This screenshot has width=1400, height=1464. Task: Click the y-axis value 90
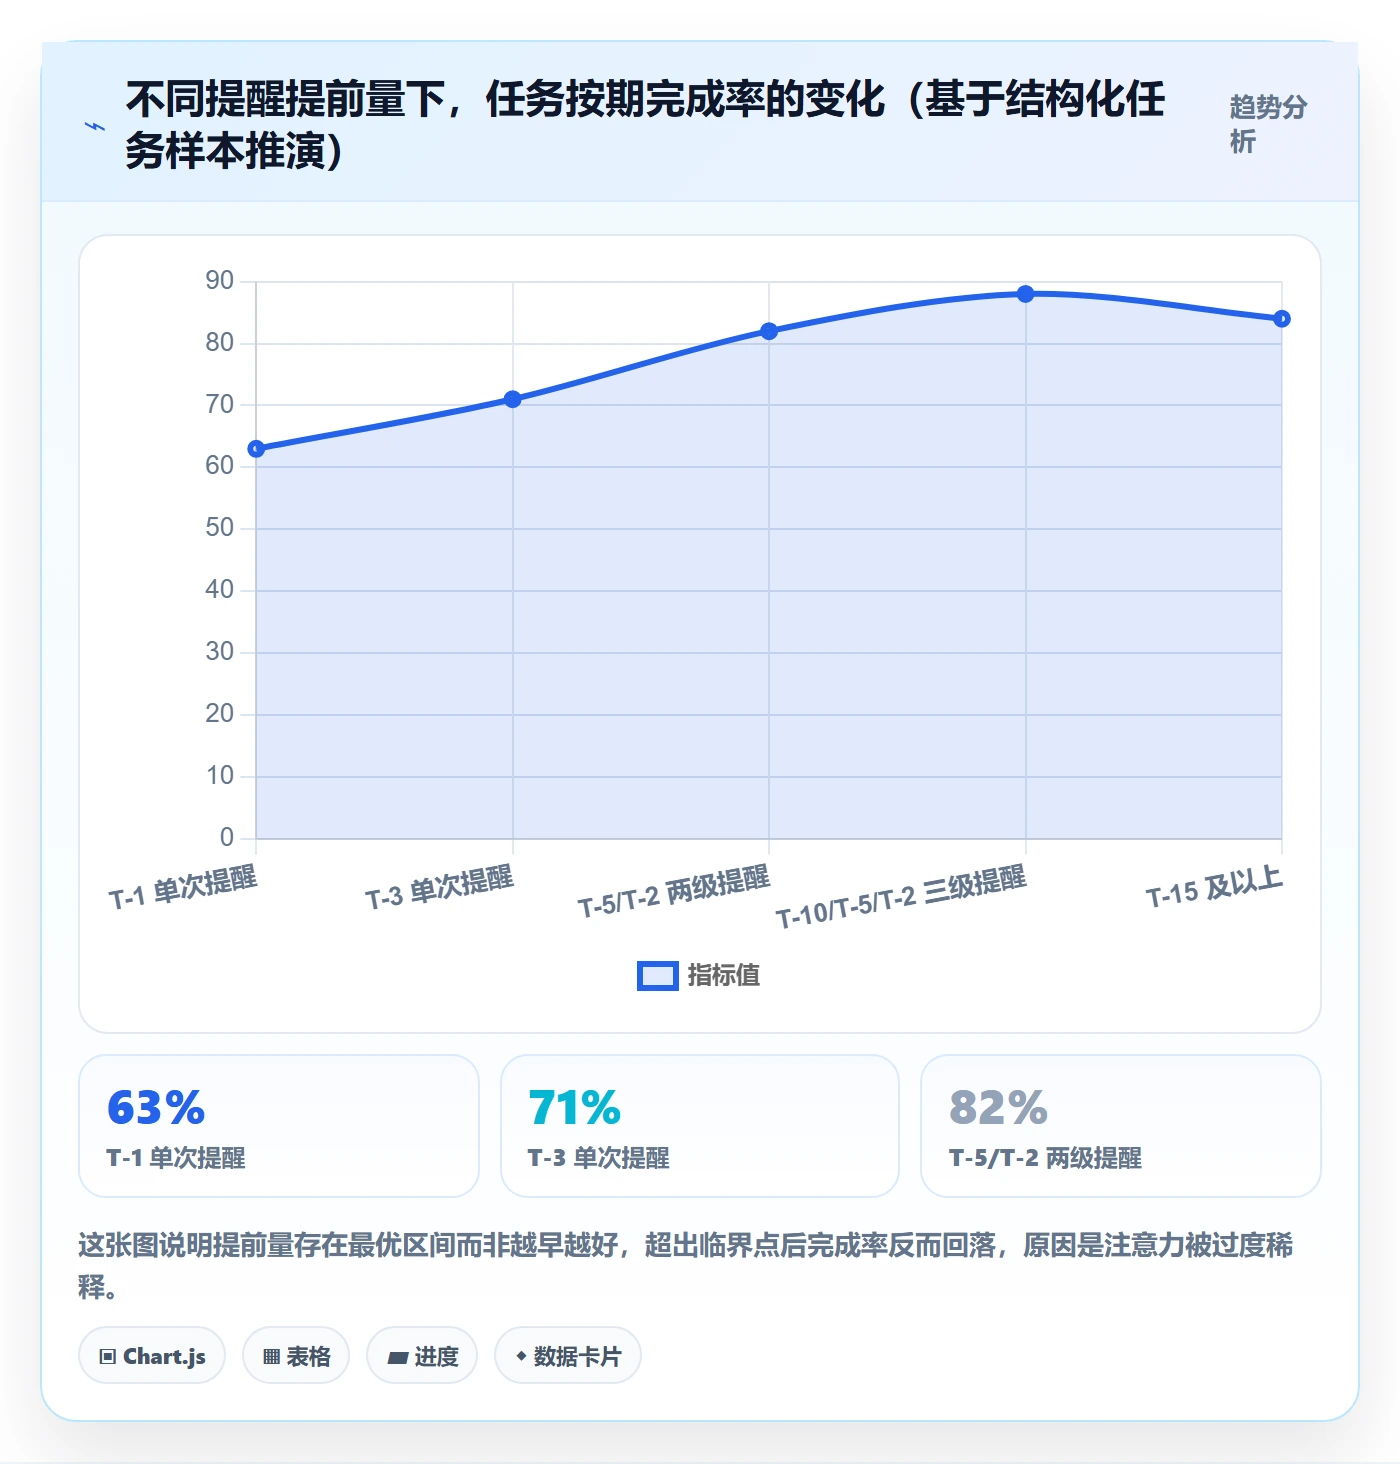coord(220,281)
